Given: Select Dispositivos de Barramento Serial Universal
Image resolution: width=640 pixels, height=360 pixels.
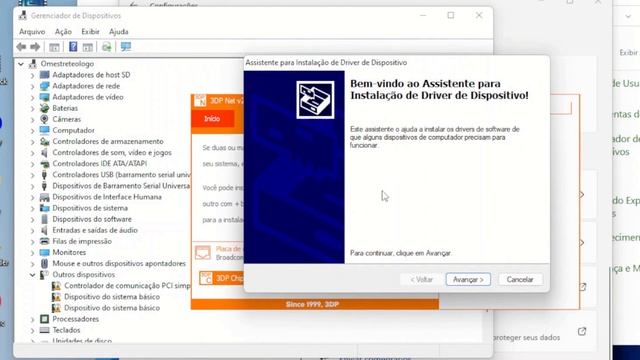Looking at the screenshot, I should [121, 186].
